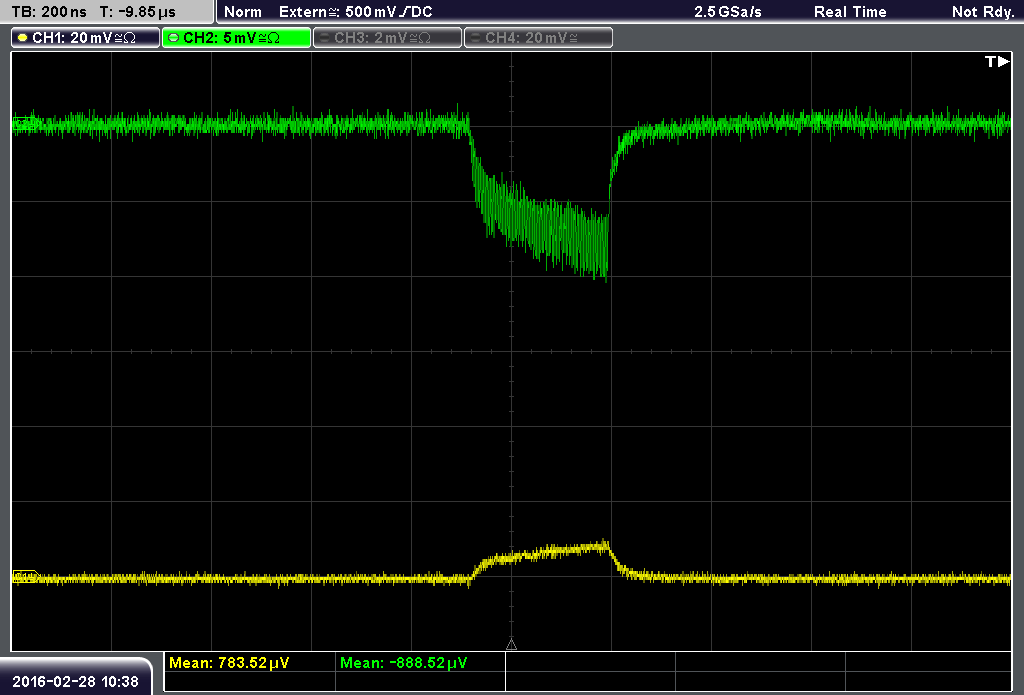Click the 2016-02-28 10:38 date stamp
The height and width of the screenshot is (695, 1024).
(76, 681)
